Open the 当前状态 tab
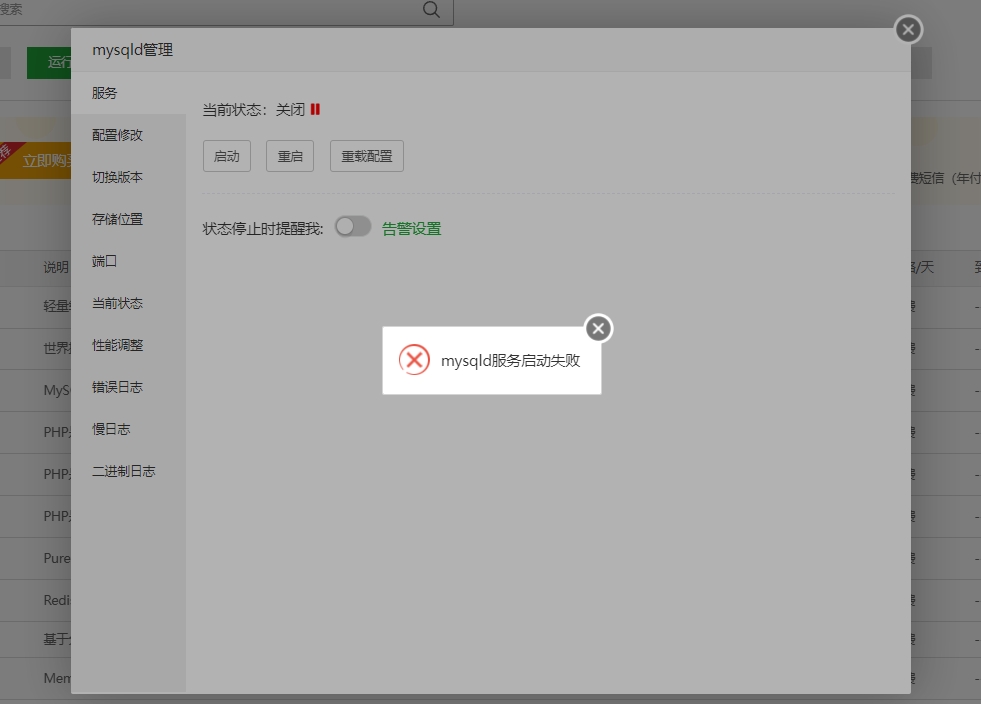This screenshot has width=981, height=704. tap(128, 304)
